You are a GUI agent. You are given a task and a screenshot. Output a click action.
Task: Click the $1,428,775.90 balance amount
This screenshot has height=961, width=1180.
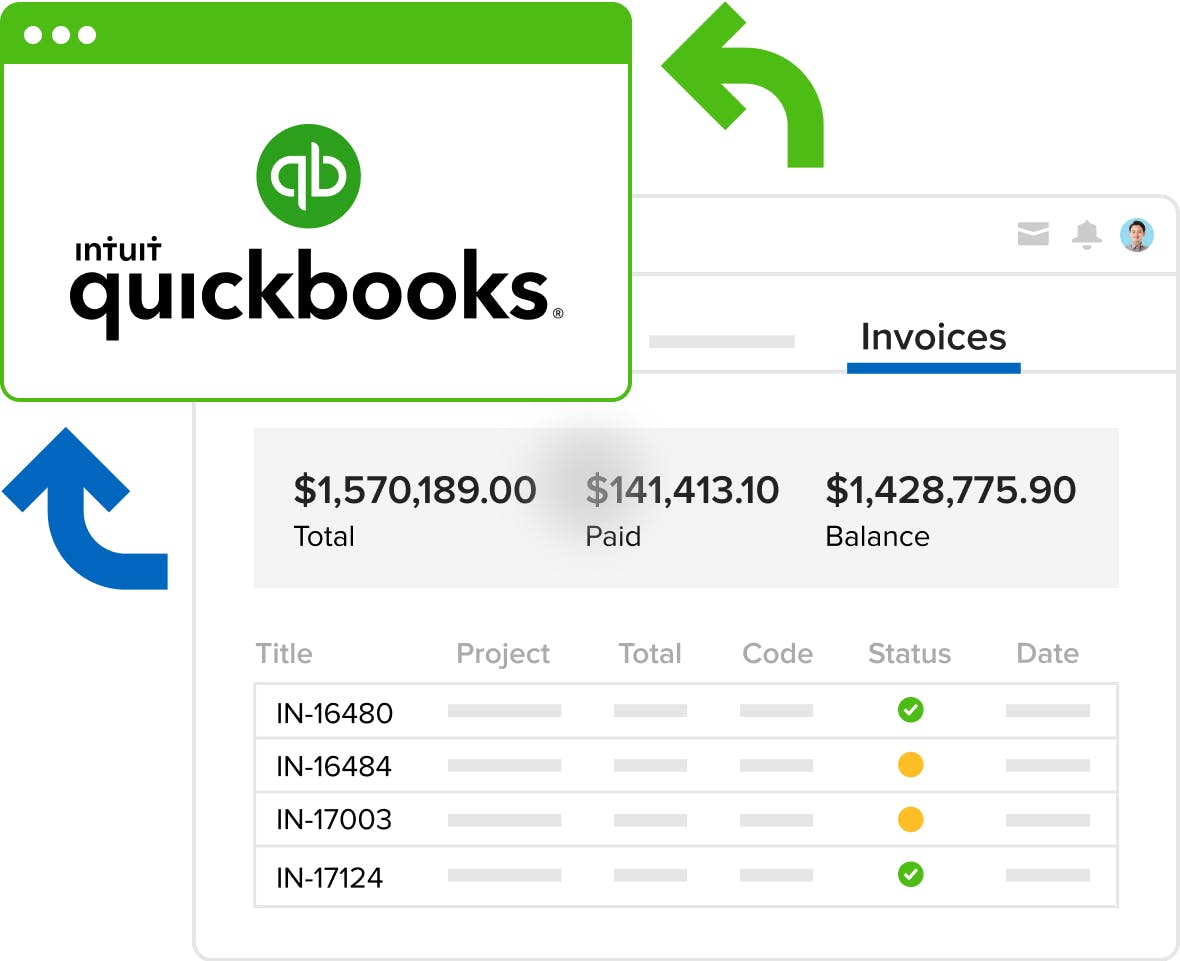pos(950,490)
